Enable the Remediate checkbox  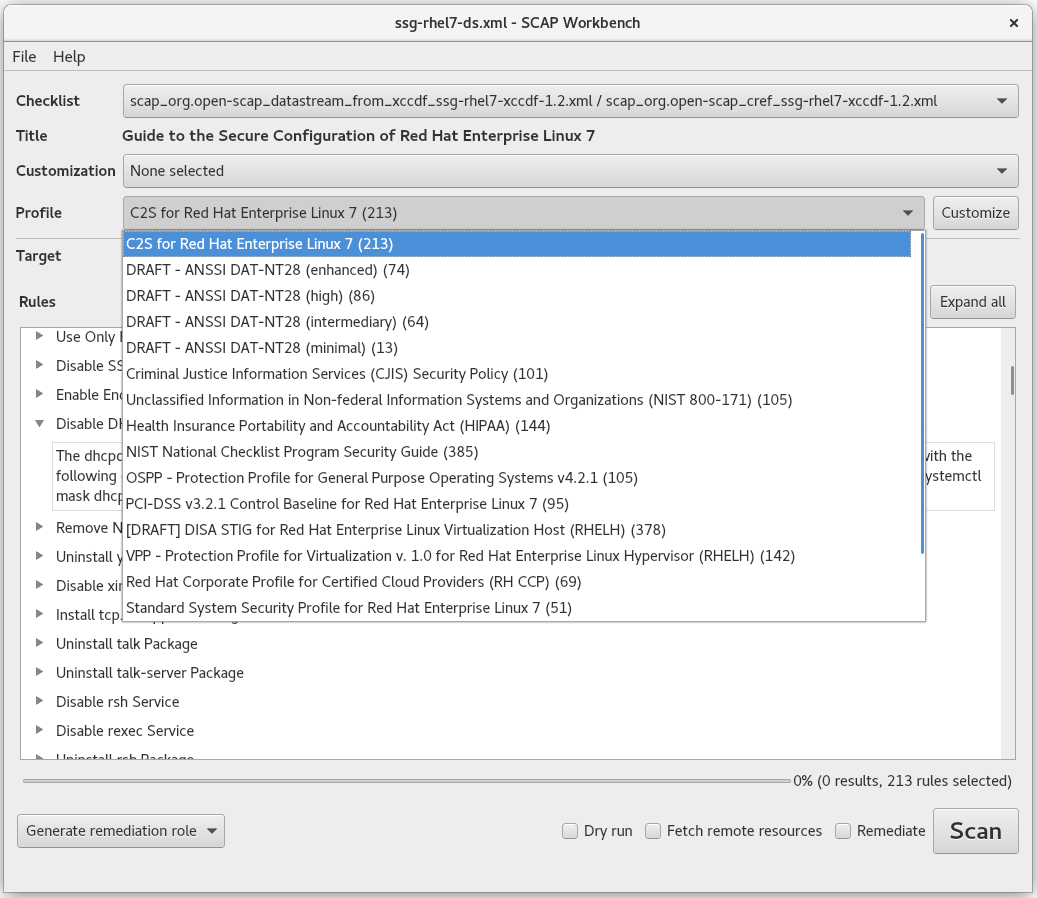(843, 831)
